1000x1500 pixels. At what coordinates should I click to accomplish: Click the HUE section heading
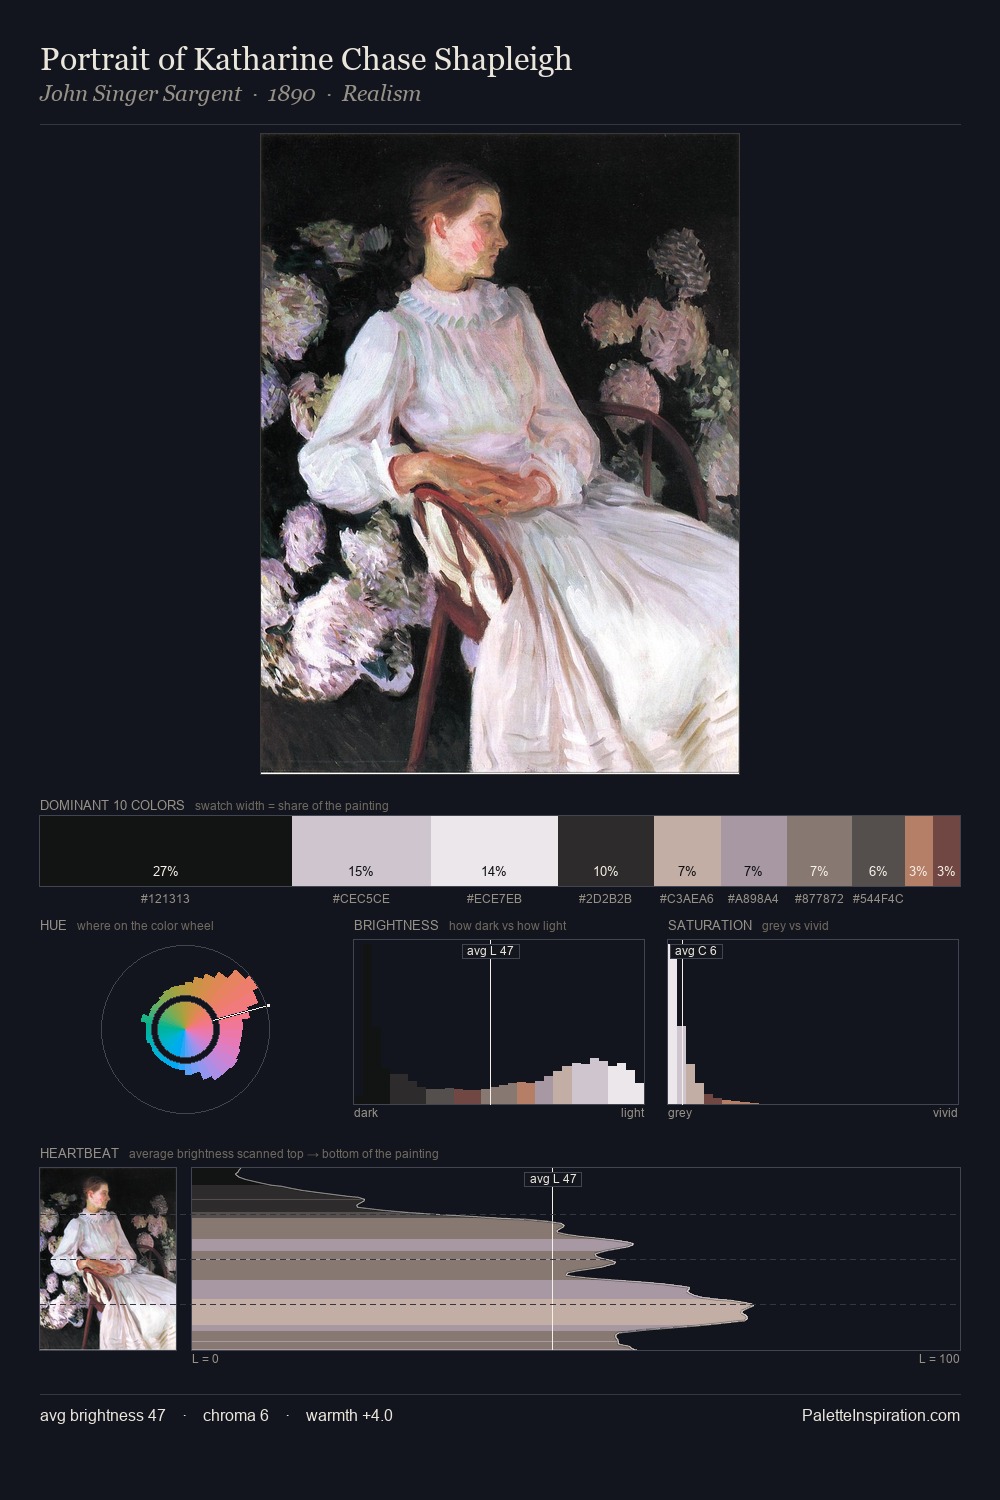point(53,925)
